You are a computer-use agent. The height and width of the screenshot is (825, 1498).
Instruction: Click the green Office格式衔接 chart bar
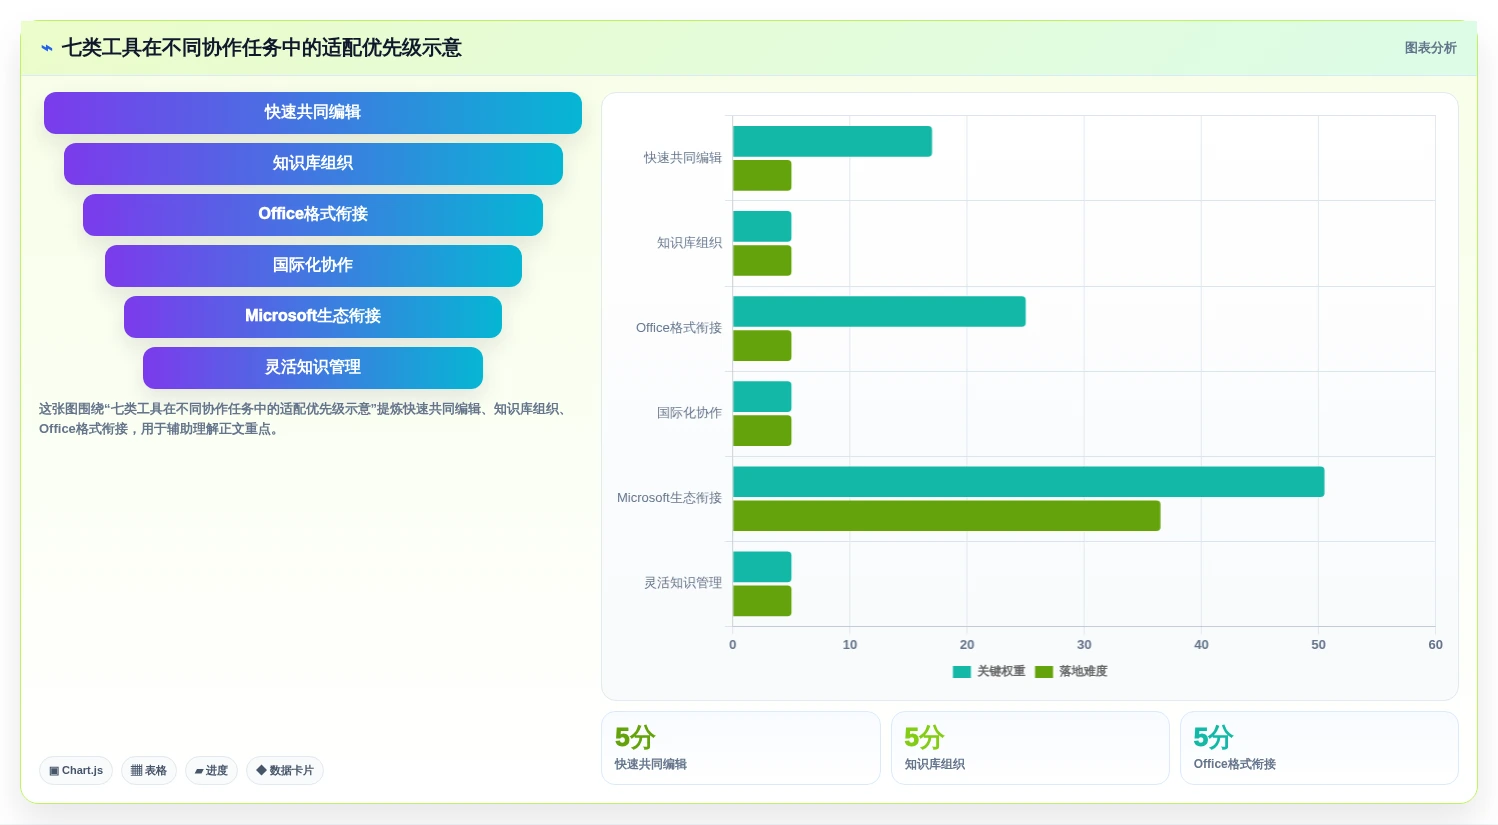[x=762, y=345]
